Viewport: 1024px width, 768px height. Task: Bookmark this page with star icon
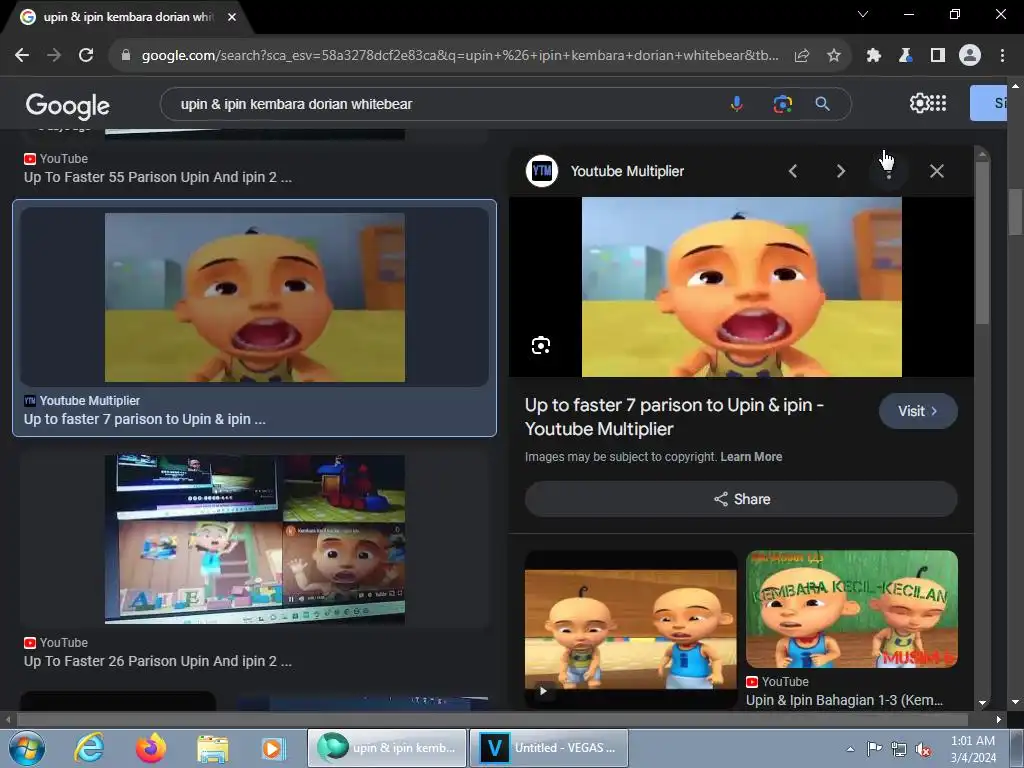[833, 56]
